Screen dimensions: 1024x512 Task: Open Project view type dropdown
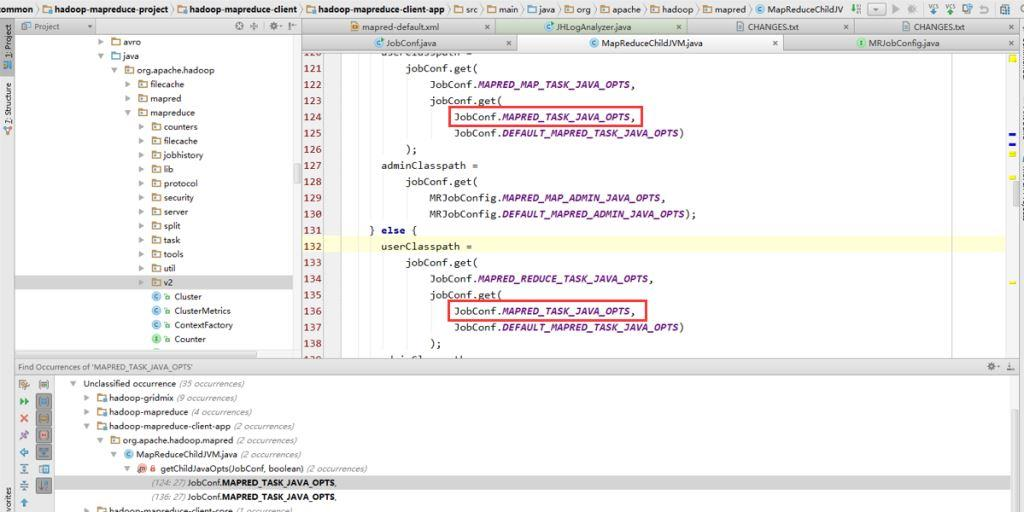pyautogui.click(x=57, y=26)
